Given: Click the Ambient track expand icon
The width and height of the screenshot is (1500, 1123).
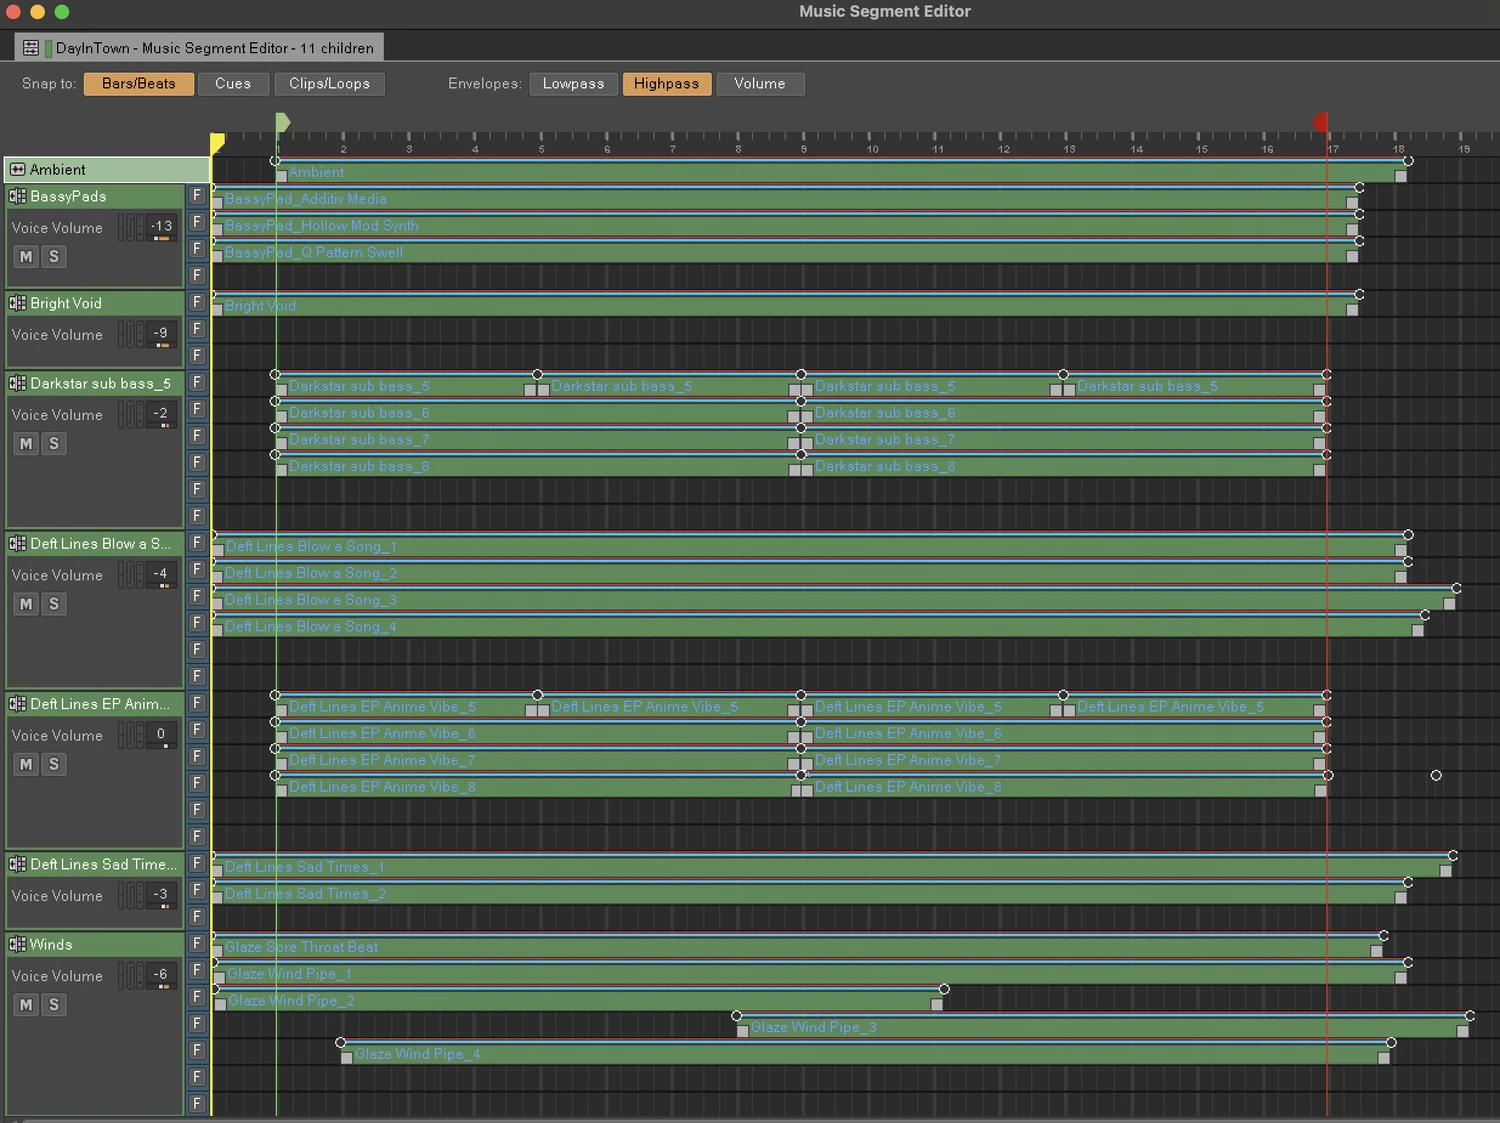Looking at the screenshot, I should (17, 170).
